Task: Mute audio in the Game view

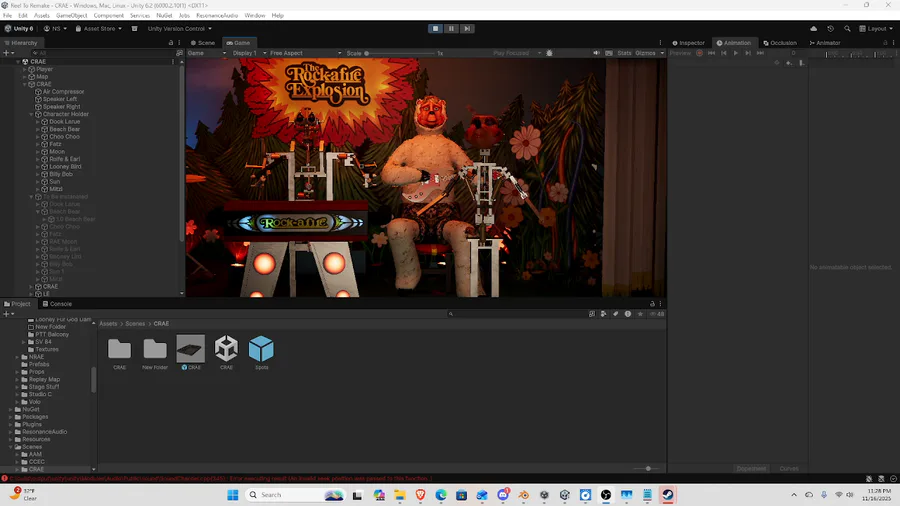Action: click(x=596, y=53)
